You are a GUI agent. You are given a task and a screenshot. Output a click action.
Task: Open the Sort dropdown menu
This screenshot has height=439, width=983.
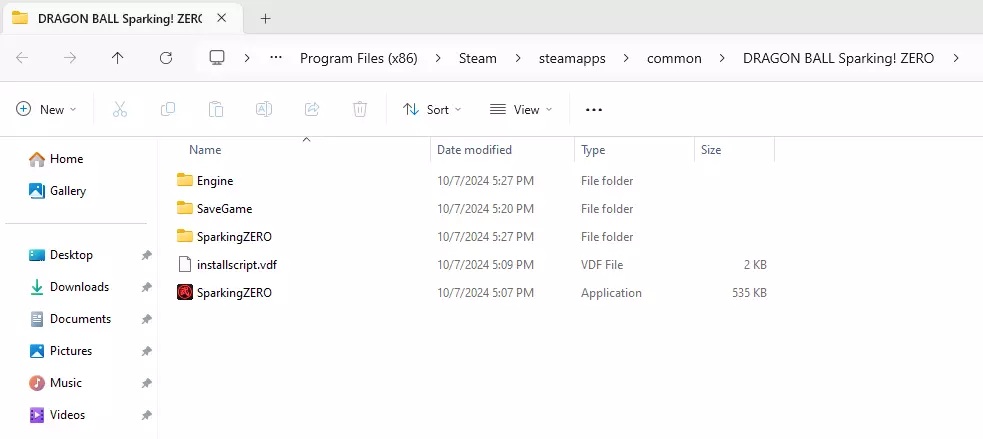(432, 109)
